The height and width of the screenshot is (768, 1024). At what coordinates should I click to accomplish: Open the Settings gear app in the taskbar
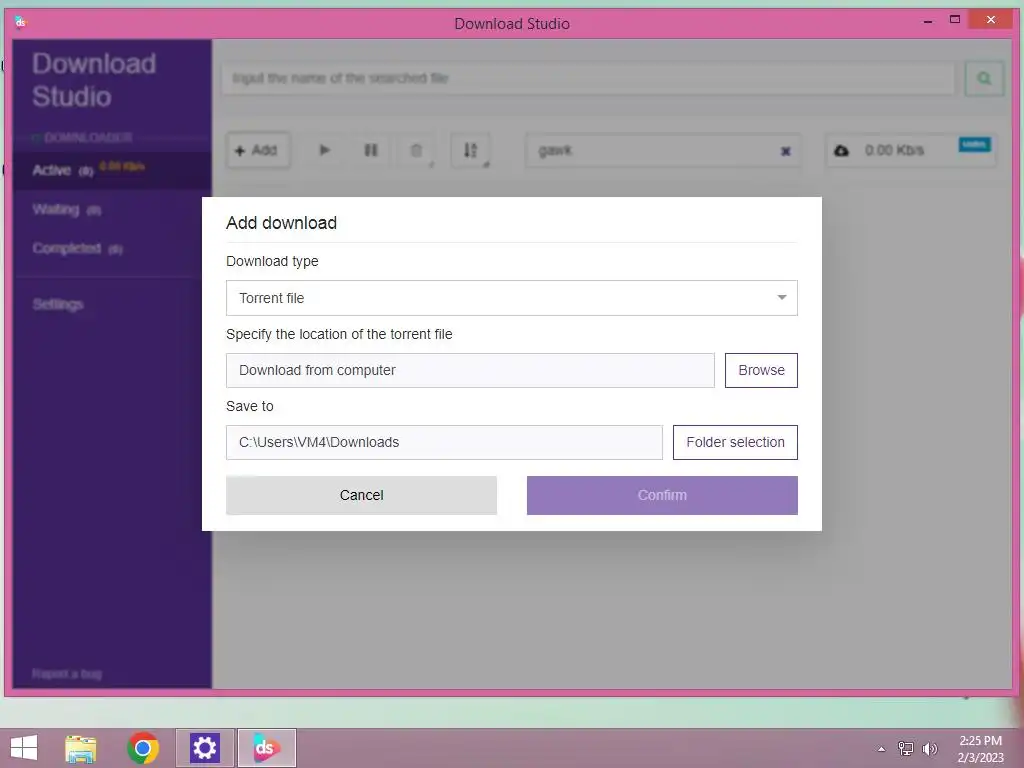[x=204, y=748]
